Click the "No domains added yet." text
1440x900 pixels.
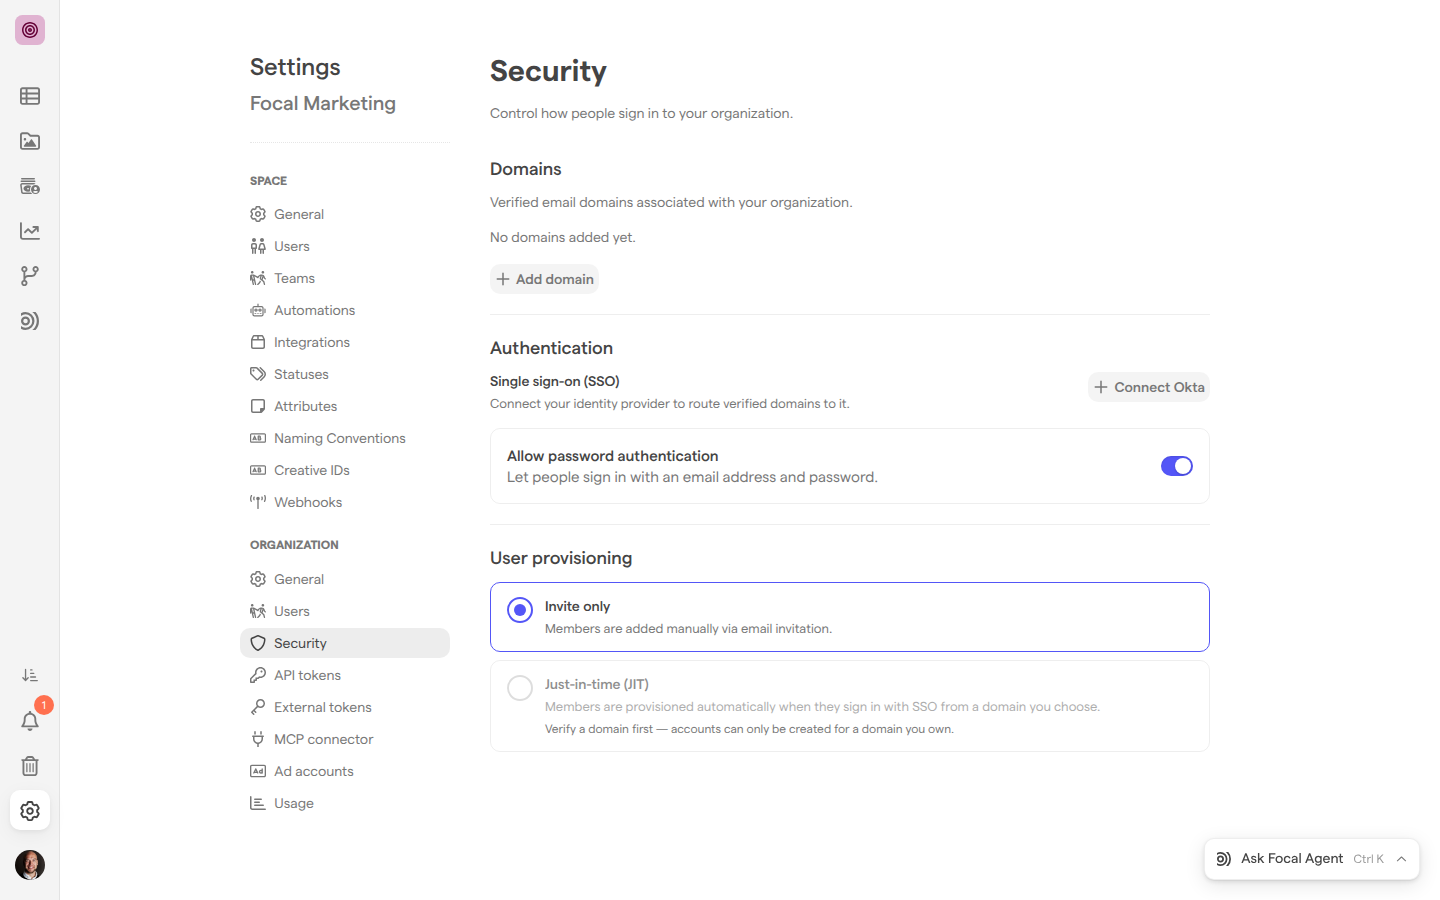(x=563, y=237)
